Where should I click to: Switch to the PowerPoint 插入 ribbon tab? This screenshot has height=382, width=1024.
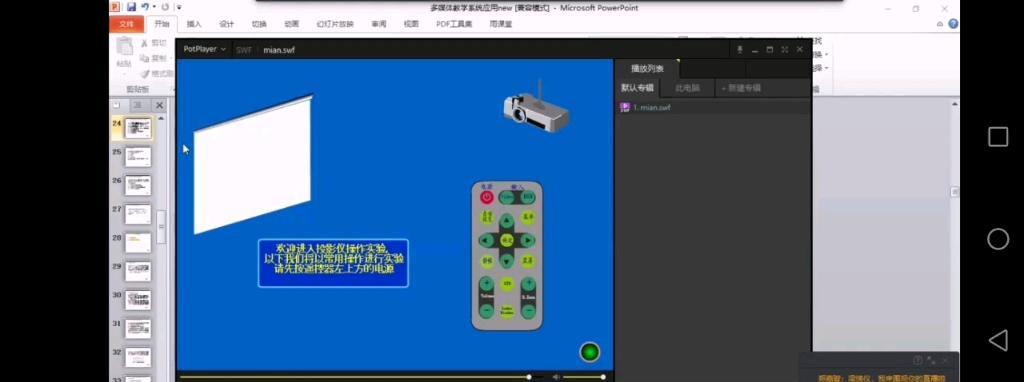point(194,24)
